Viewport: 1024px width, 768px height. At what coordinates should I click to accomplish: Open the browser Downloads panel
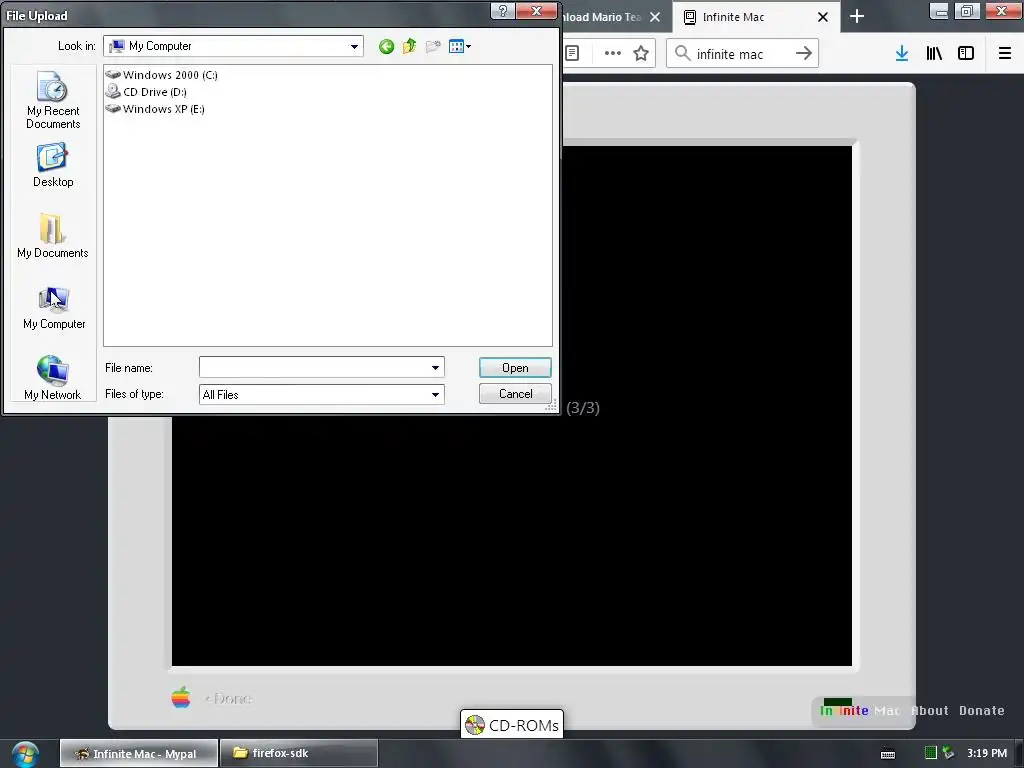901,53
